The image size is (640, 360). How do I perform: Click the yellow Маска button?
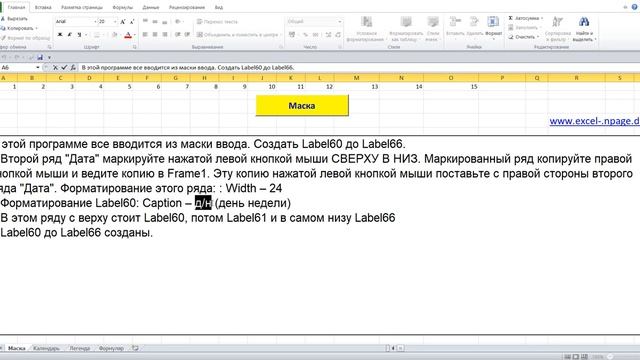click(302, 105)
